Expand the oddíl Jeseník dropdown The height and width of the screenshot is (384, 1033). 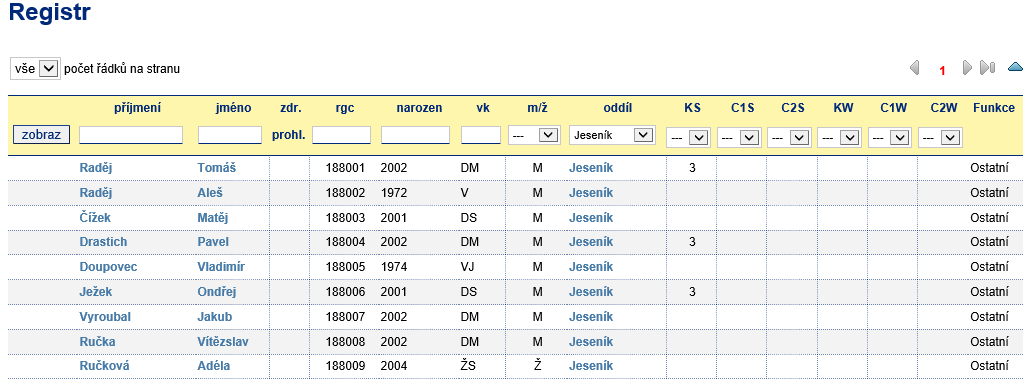click(x=611, y=135)
